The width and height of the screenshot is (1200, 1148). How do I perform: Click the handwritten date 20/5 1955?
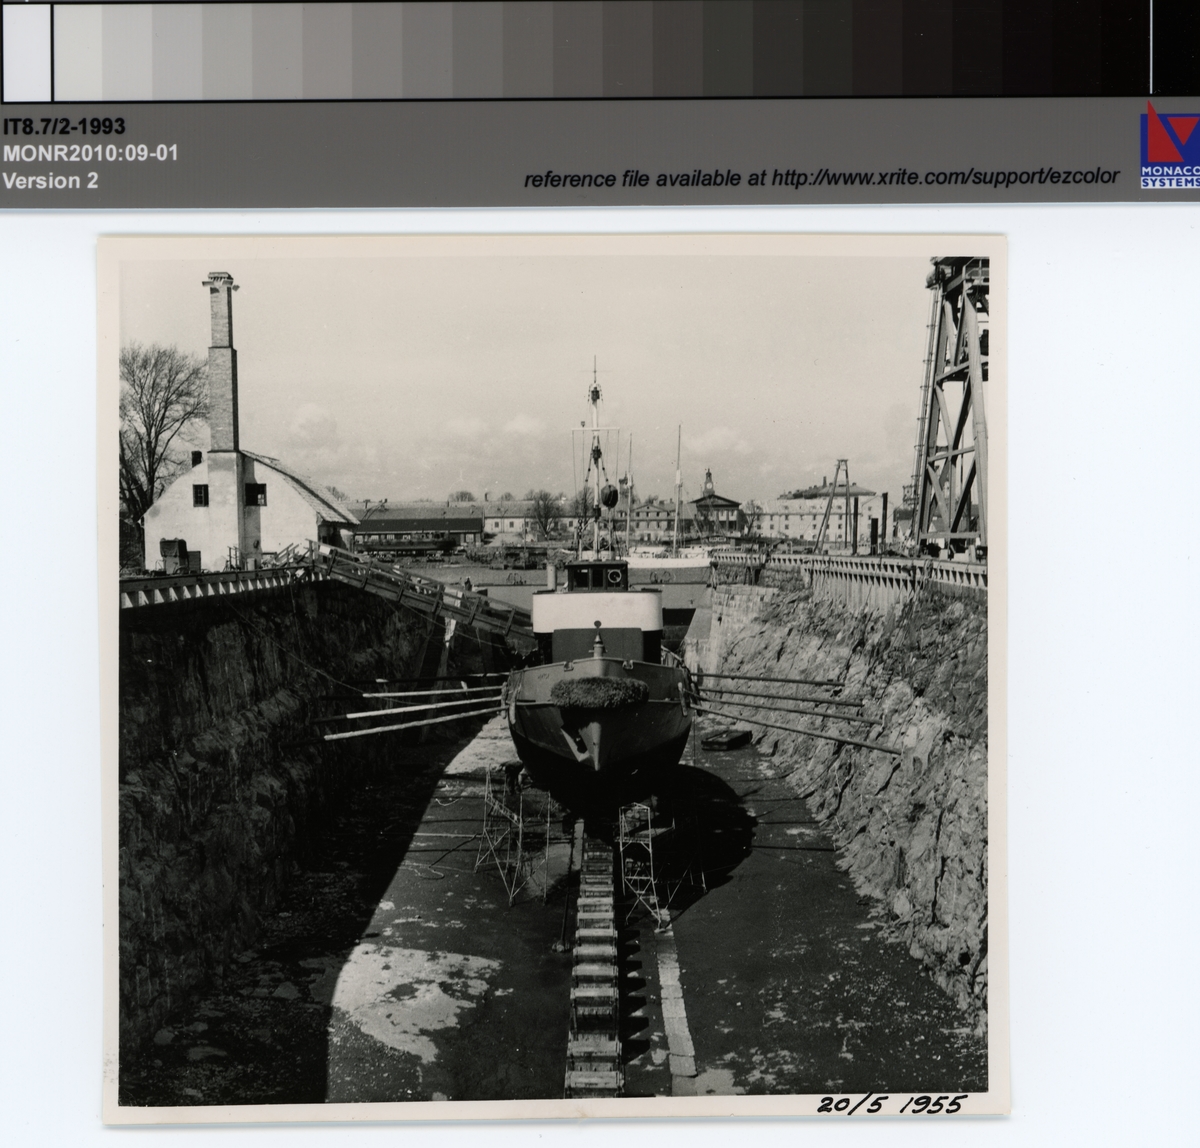(x=891, y=1103)
